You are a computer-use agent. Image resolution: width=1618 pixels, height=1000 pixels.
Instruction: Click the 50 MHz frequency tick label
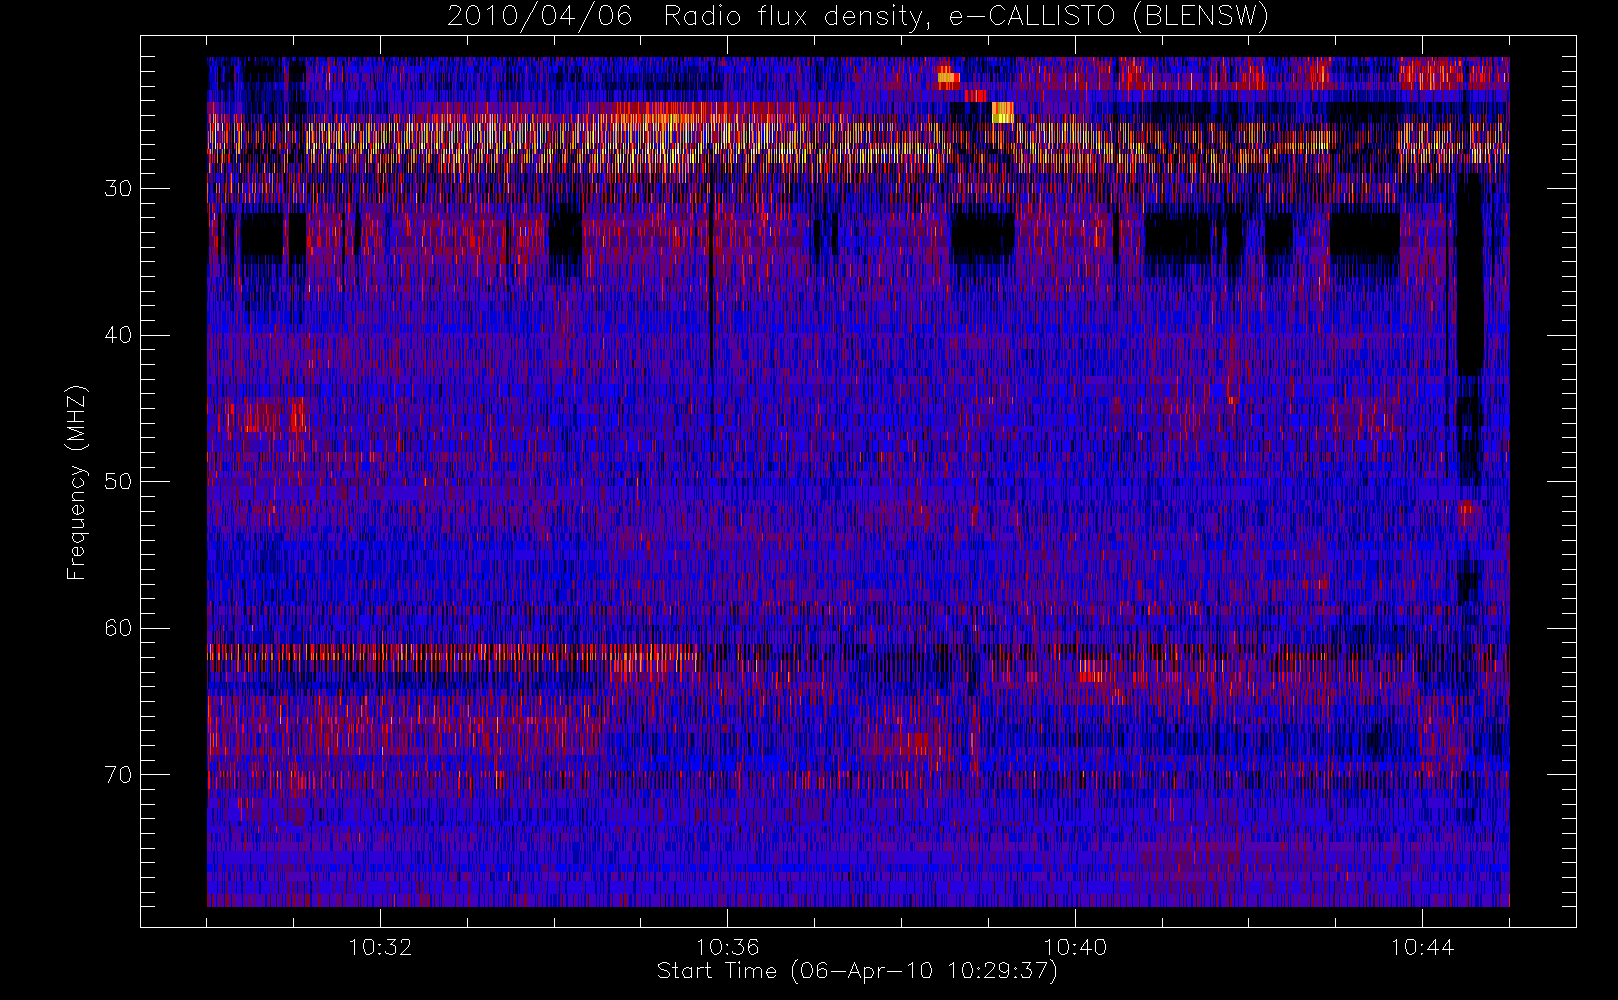click(118, 482)
